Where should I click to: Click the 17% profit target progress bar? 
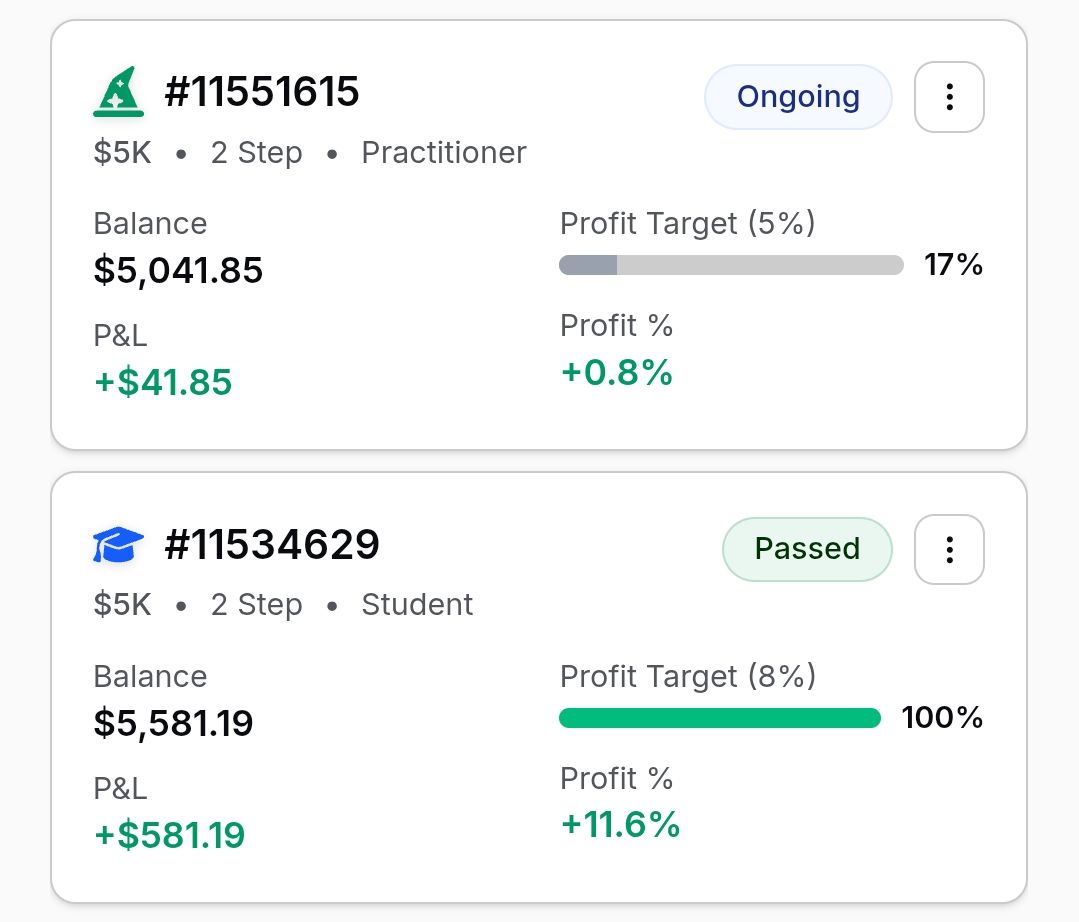click(x=731, y=265)
